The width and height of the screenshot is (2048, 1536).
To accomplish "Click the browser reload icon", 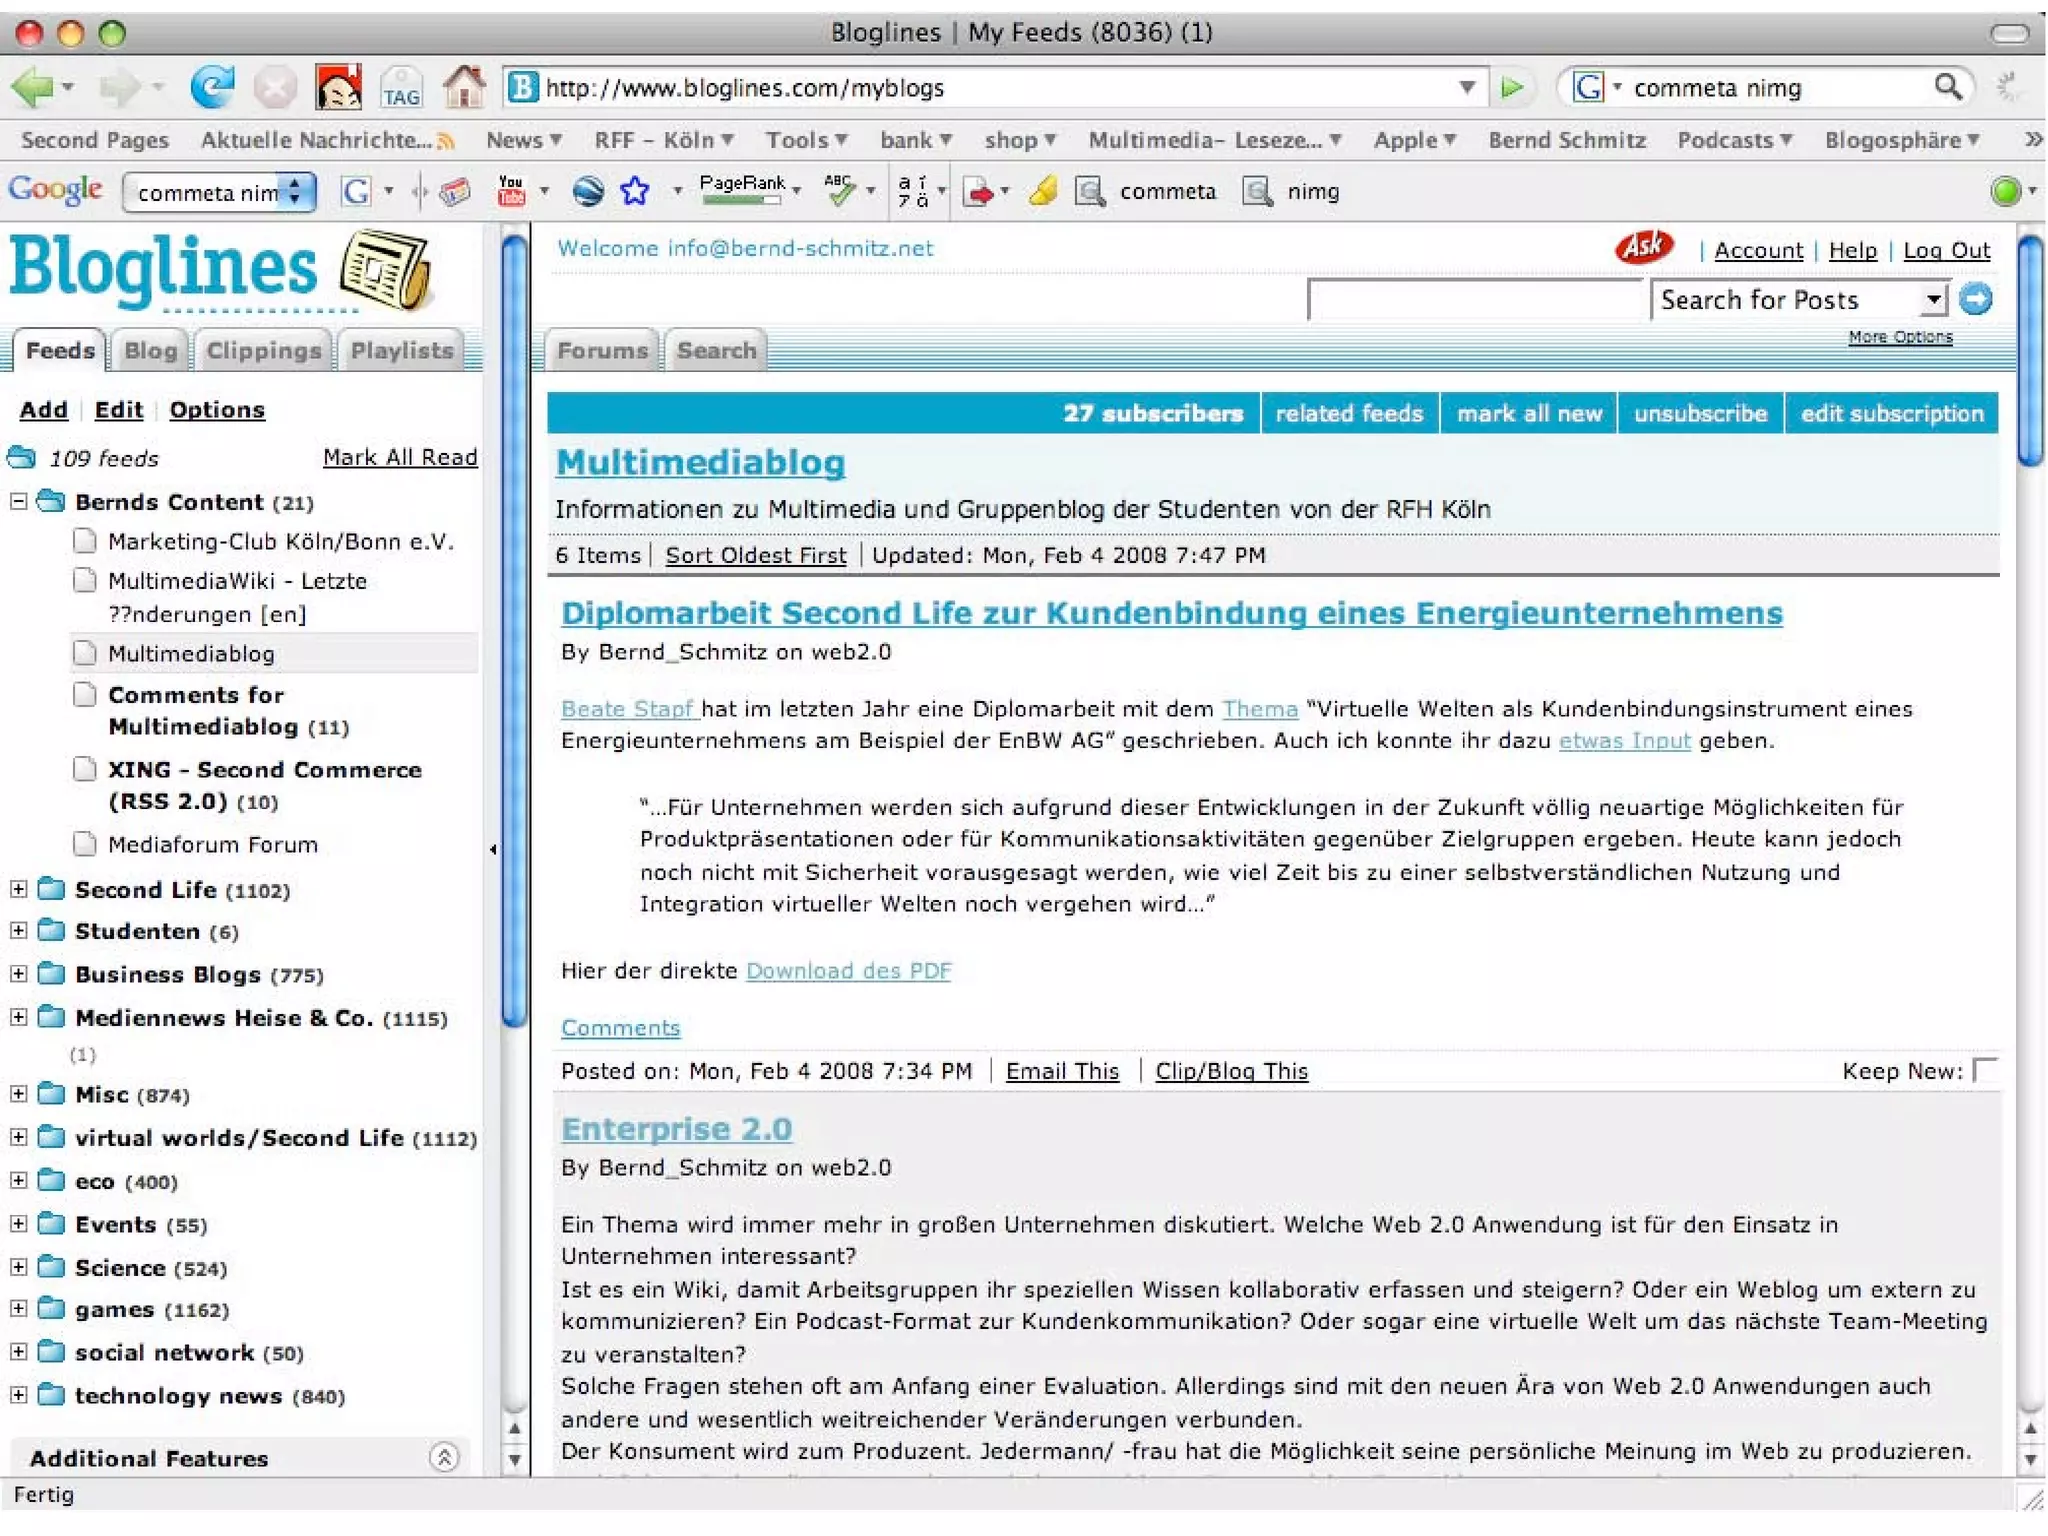I will tap(211, 88).
